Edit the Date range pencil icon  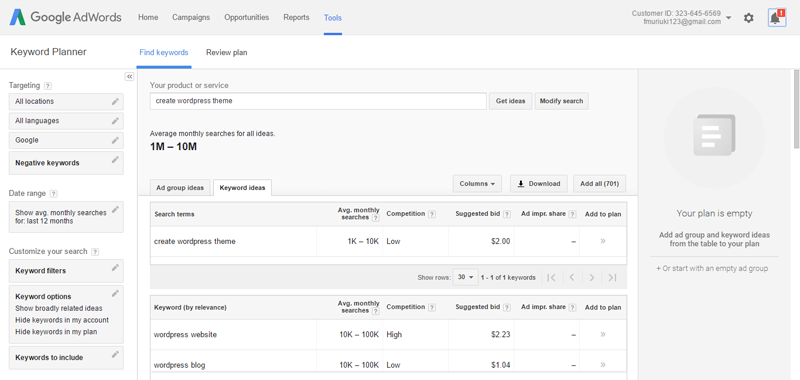coord(115,209)
